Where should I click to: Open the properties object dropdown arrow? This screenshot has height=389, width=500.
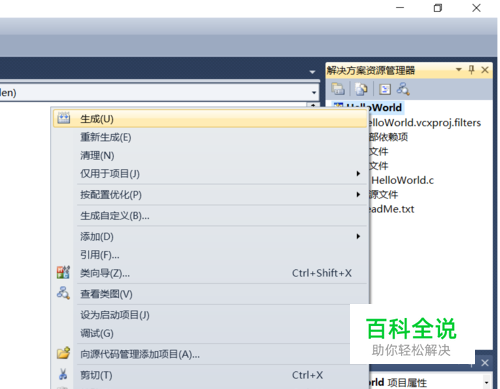487,383
